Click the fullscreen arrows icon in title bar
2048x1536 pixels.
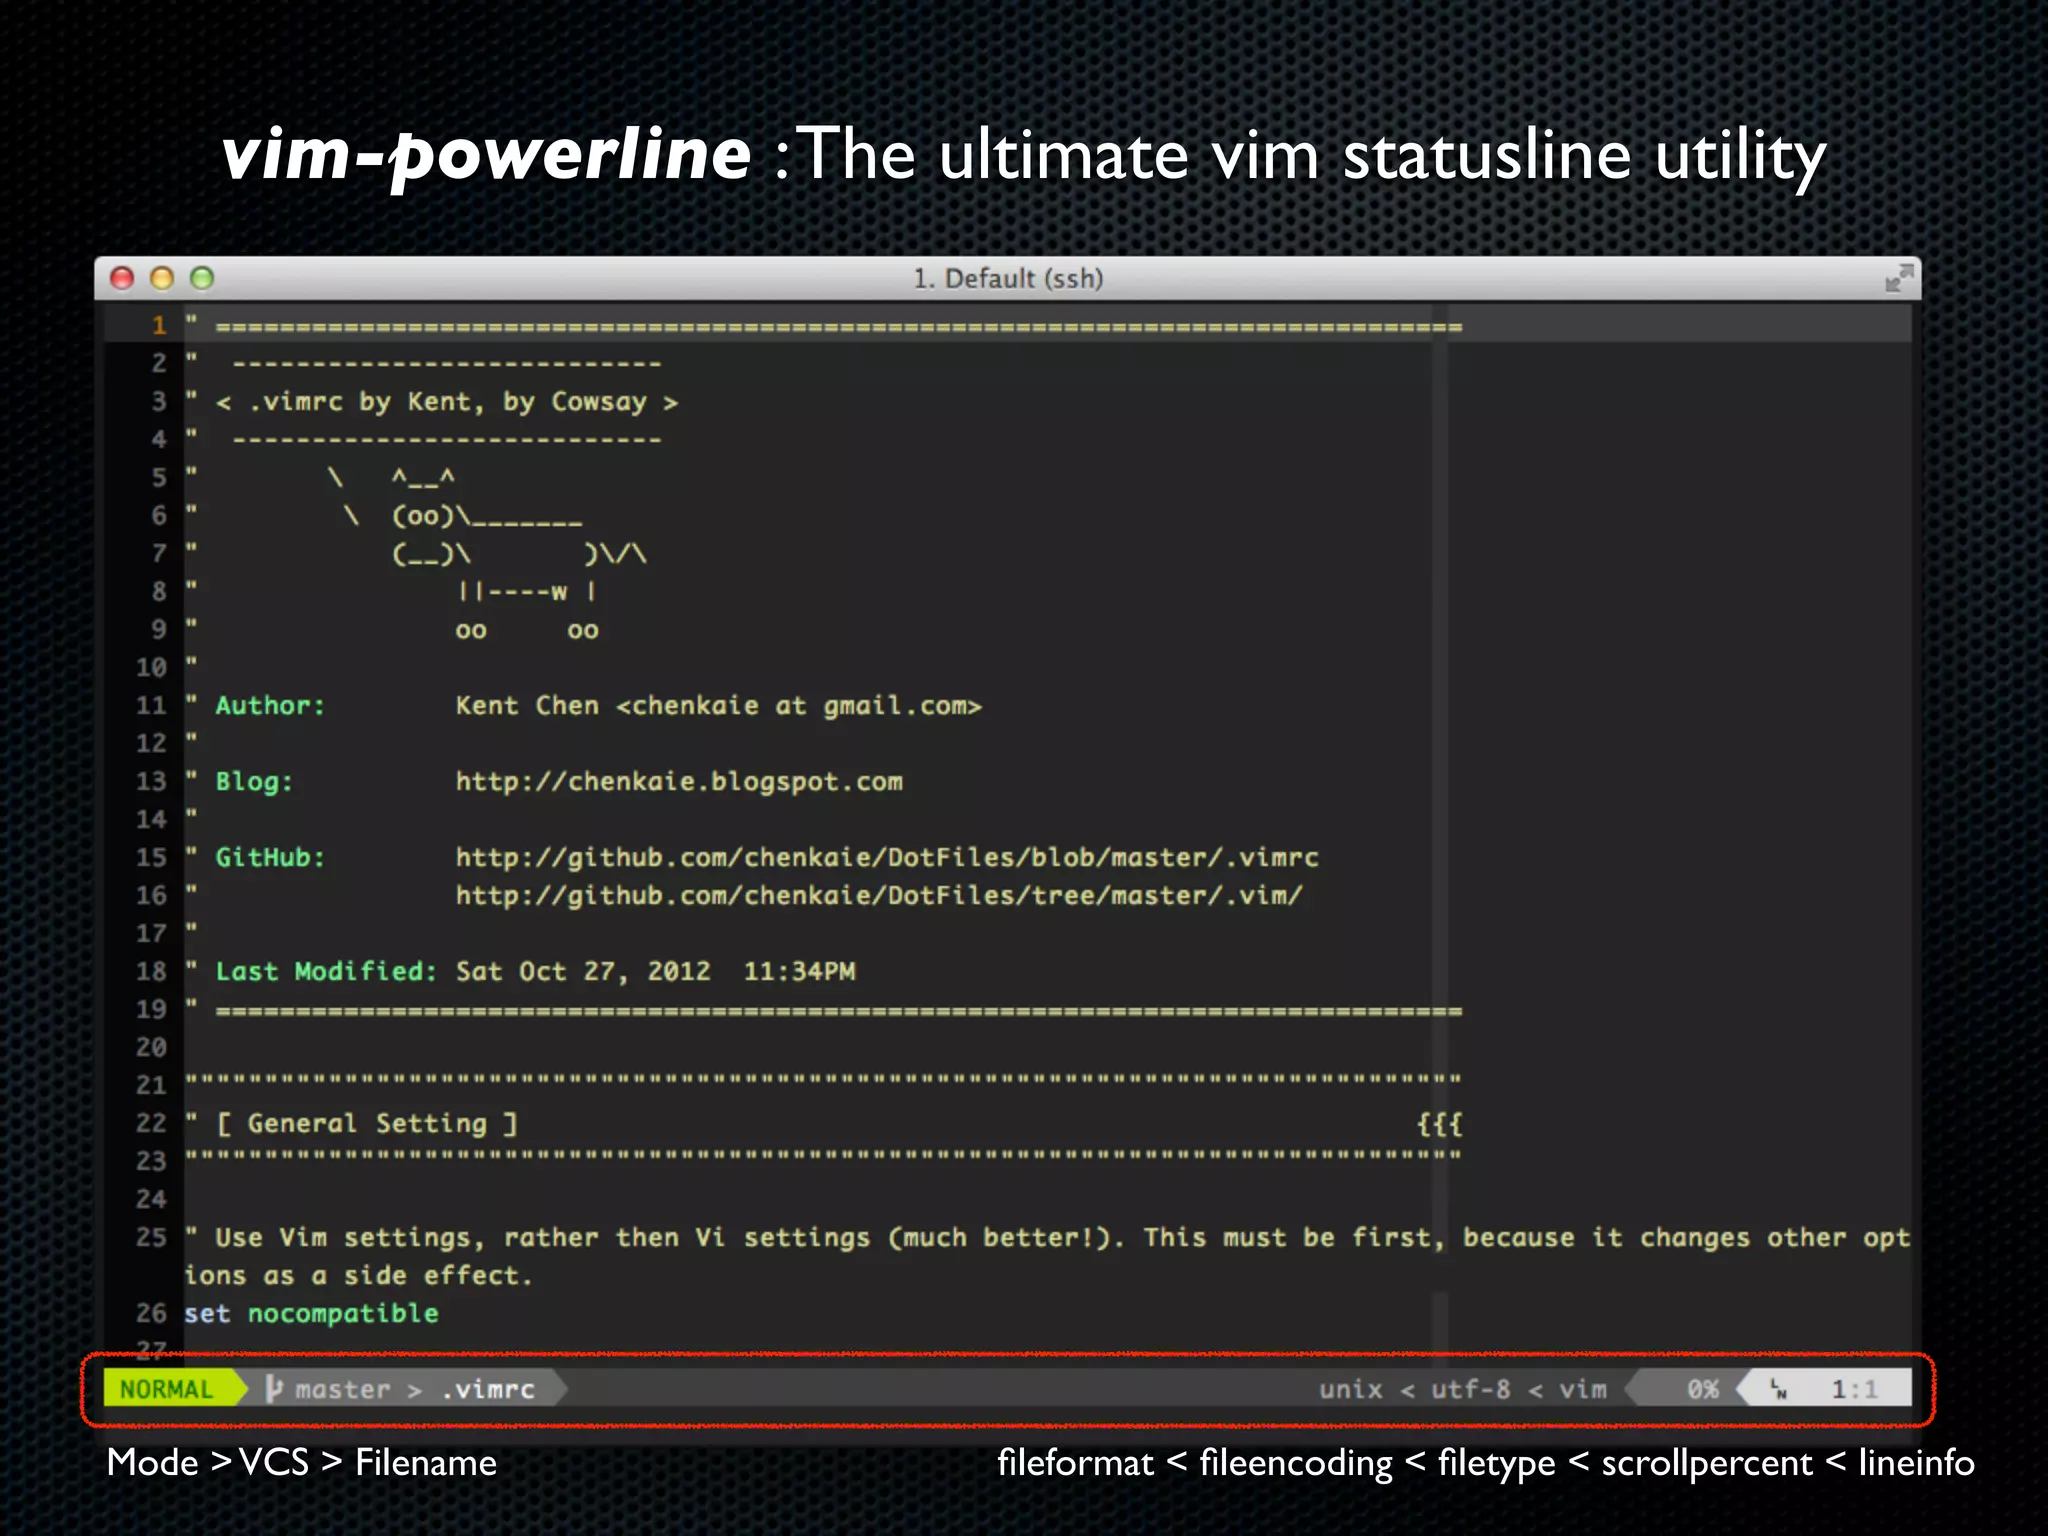(x=1898, y=278)
